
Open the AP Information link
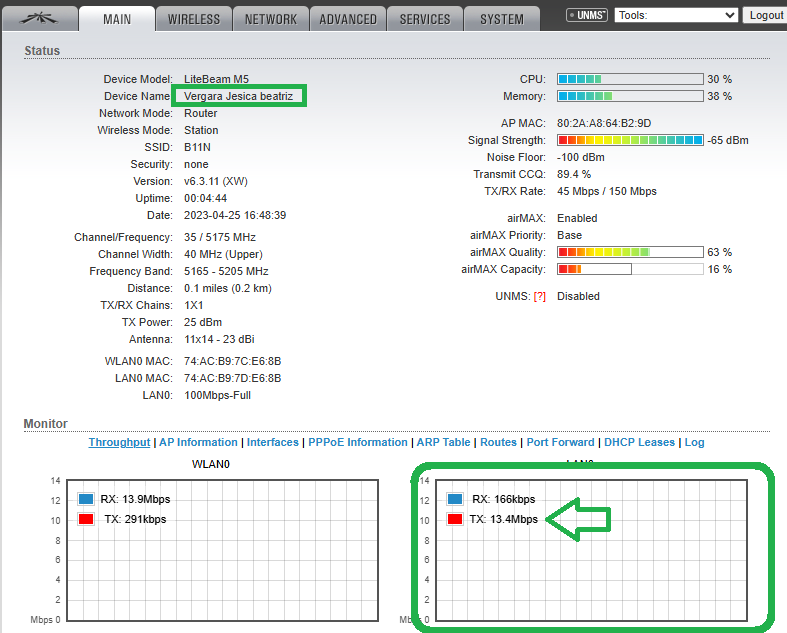coord(198,442)
